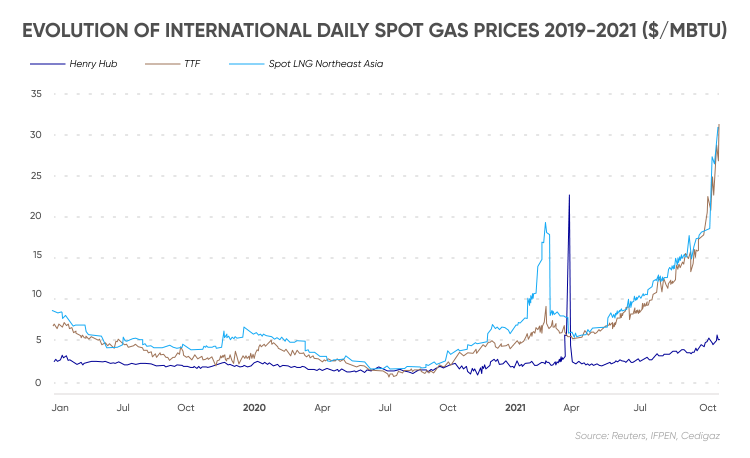Click the 2021 x-axis label

click(515, 408)
